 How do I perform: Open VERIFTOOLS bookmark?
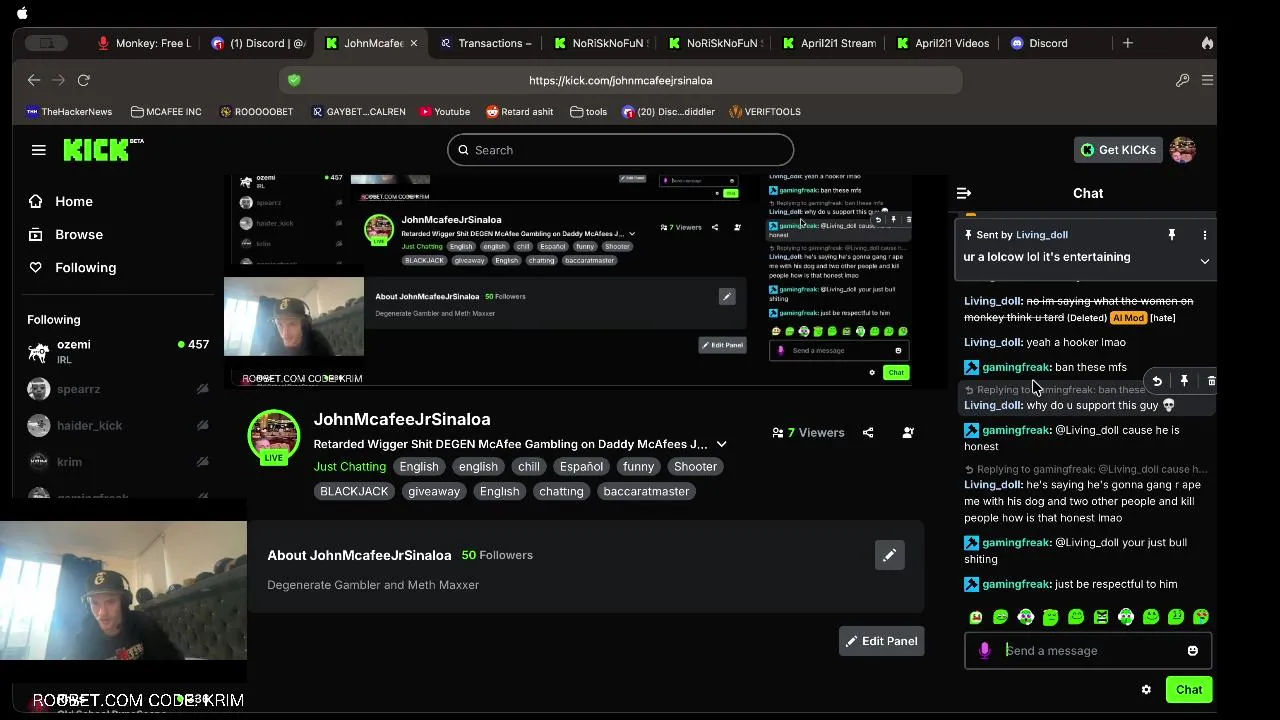point(765,112)
